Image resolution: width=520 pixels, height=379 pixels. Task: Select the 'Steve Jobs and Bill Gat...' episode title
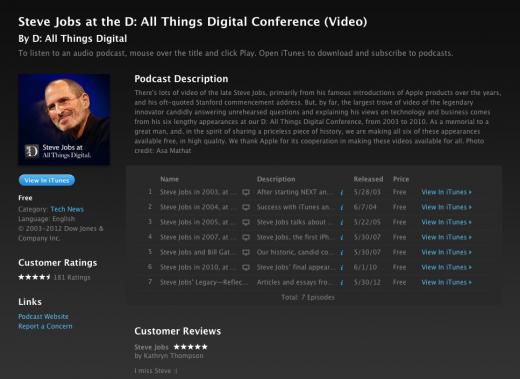click(x=198, y=252)
